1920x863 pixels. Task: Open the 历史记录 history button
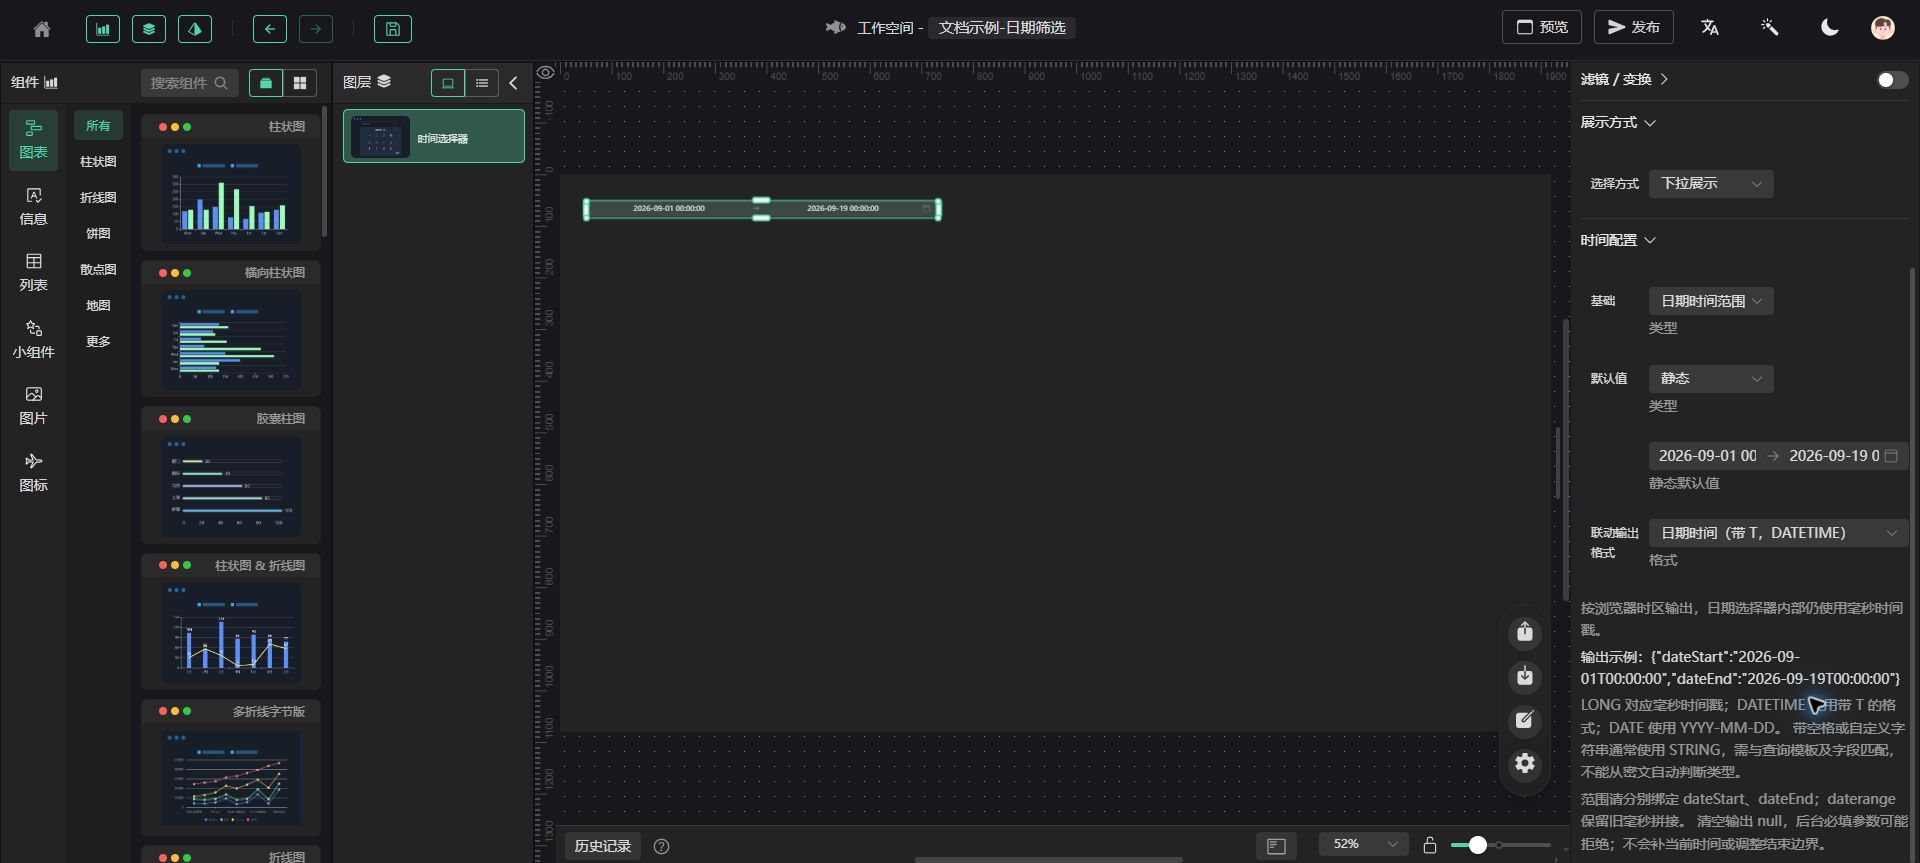(603, 846)
